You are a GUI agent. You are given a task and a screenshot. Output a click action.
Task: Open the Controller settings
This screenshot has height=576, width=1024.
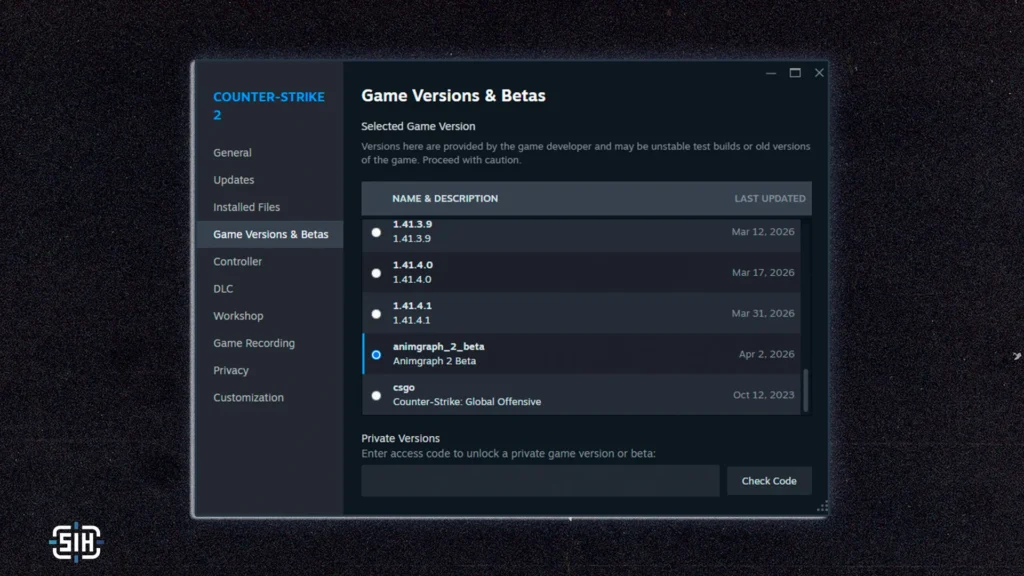237,261
